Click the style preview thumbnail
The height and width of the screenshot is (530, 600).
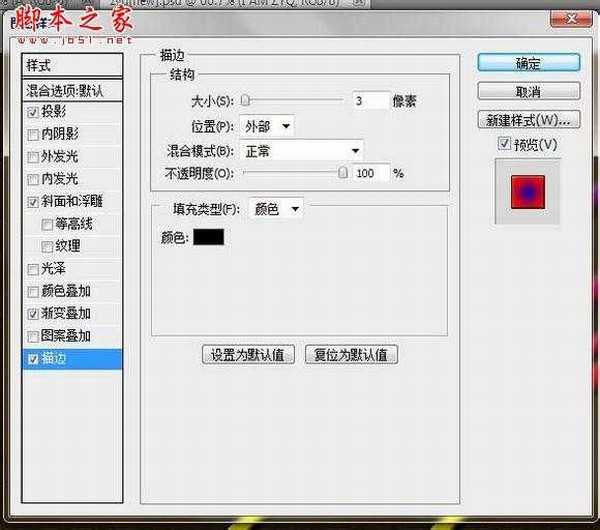coord(528,189)
